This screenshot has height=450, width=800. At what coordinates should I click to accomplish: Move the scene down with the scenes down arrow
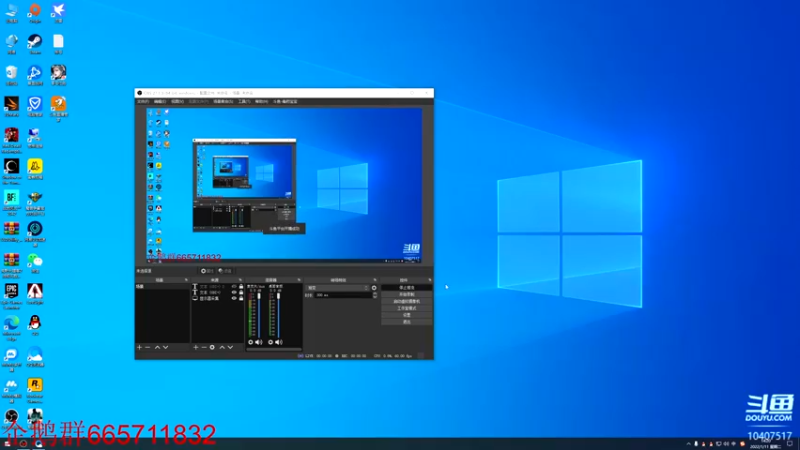pyautogui.click(x=165, y=347)
